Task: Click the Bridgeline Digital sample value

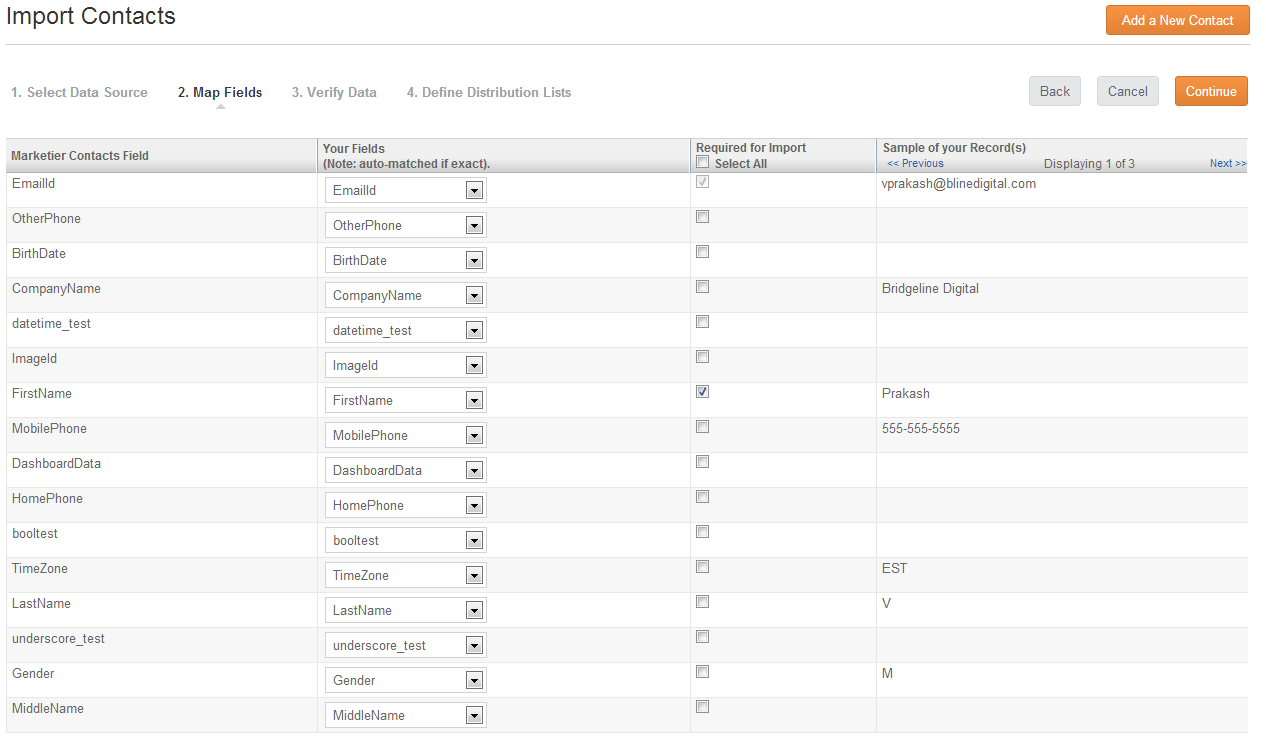Action: 930,289
